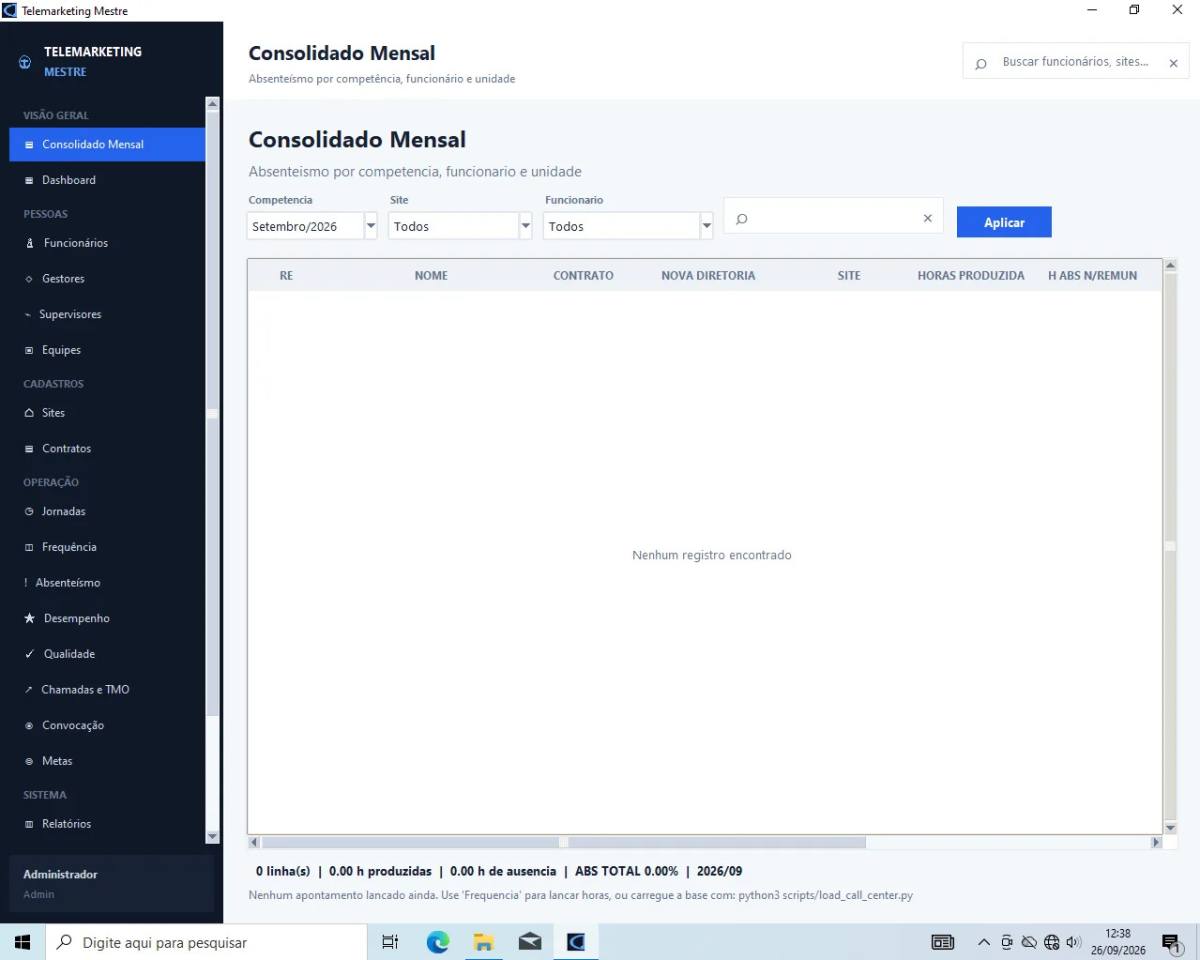1200x960 pixels.
Task: Click the Qualidade checkmark icon
Action: 29,654
